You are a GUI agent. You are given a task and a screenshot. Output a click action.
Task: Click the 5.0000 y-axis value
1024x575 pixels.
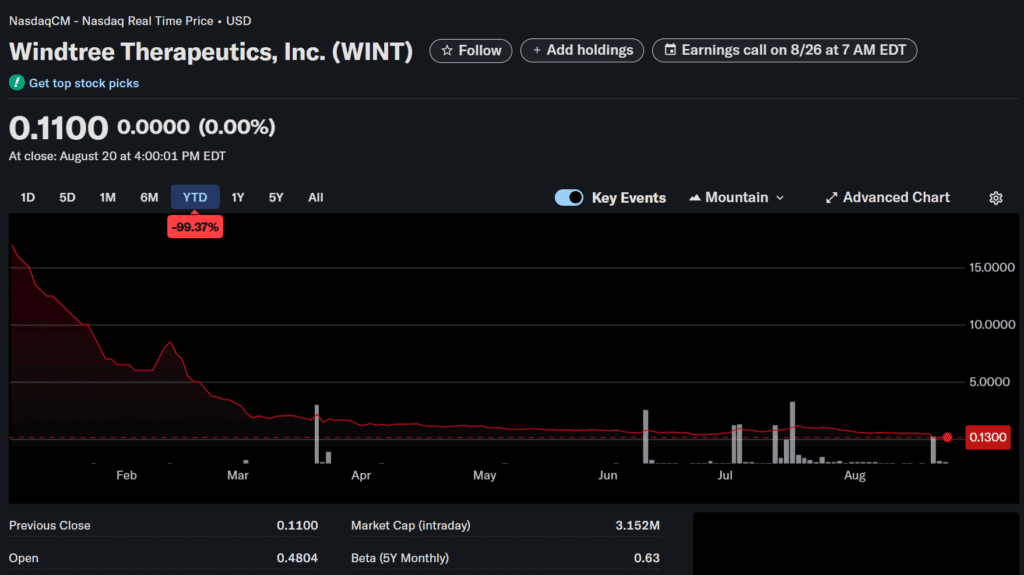(x=989, y=382)
